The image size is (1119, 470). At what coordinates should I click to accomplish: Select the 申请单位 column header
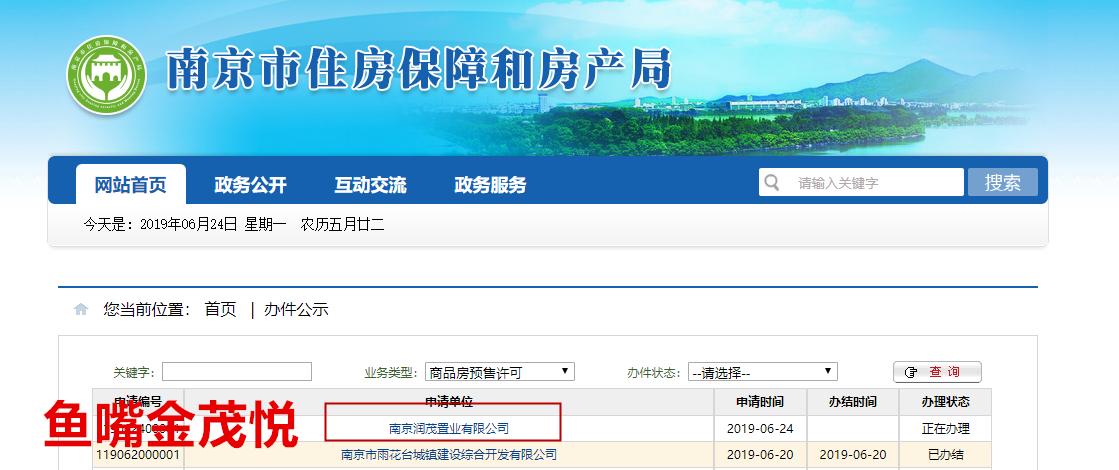tap(449, 402)
